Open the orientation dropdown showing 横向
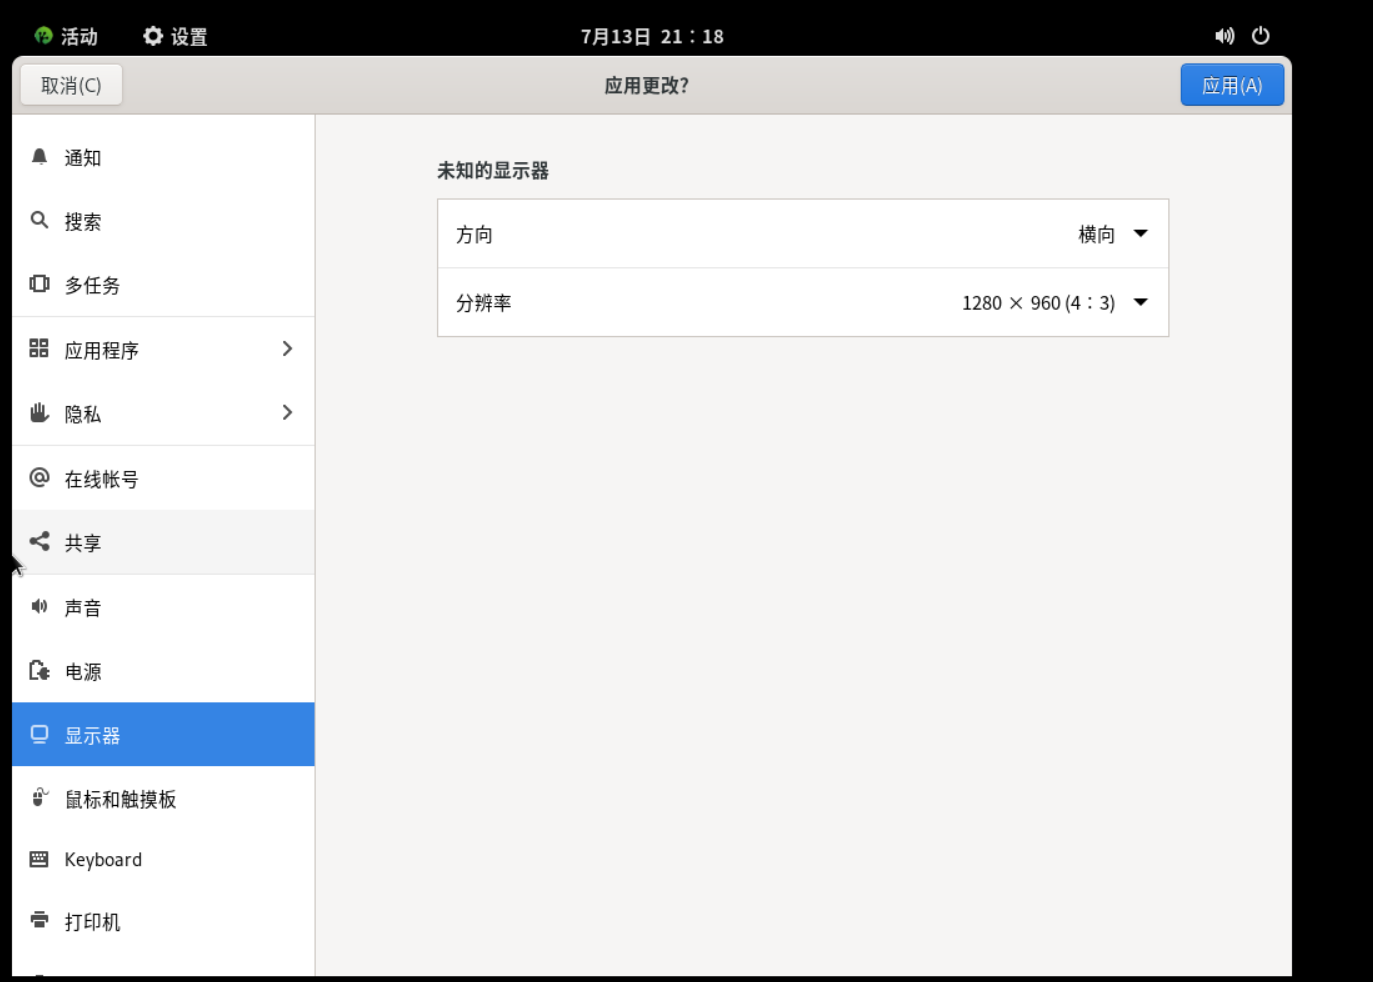The width and height of the screenshot is (1373, 982). [1112, 234]
